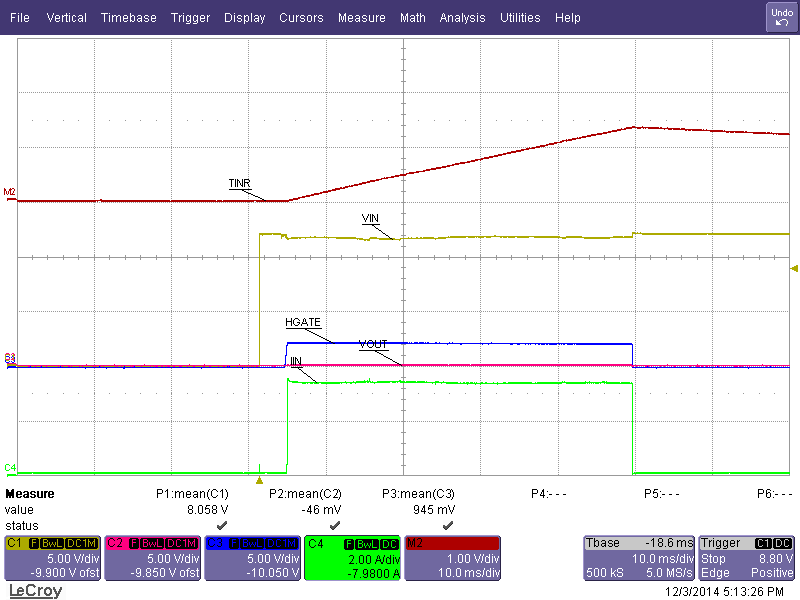The width and height of the screenshot is (800, 600).
Task: Open the Utilities menu
Action: [520, 17]
